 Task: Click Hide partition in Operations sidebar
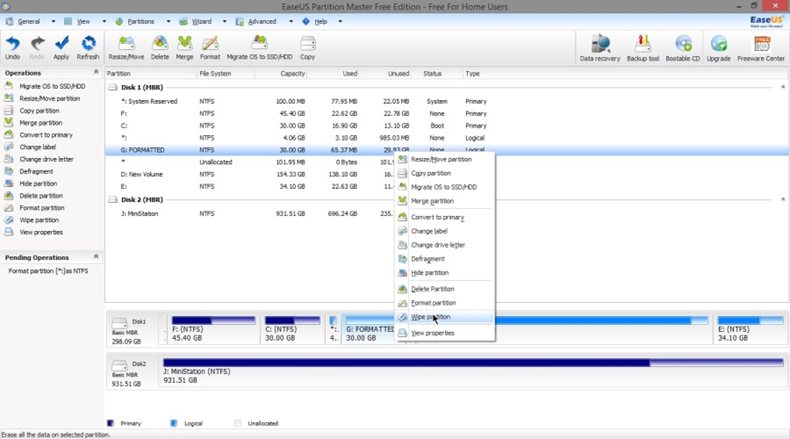pos(38,183)
